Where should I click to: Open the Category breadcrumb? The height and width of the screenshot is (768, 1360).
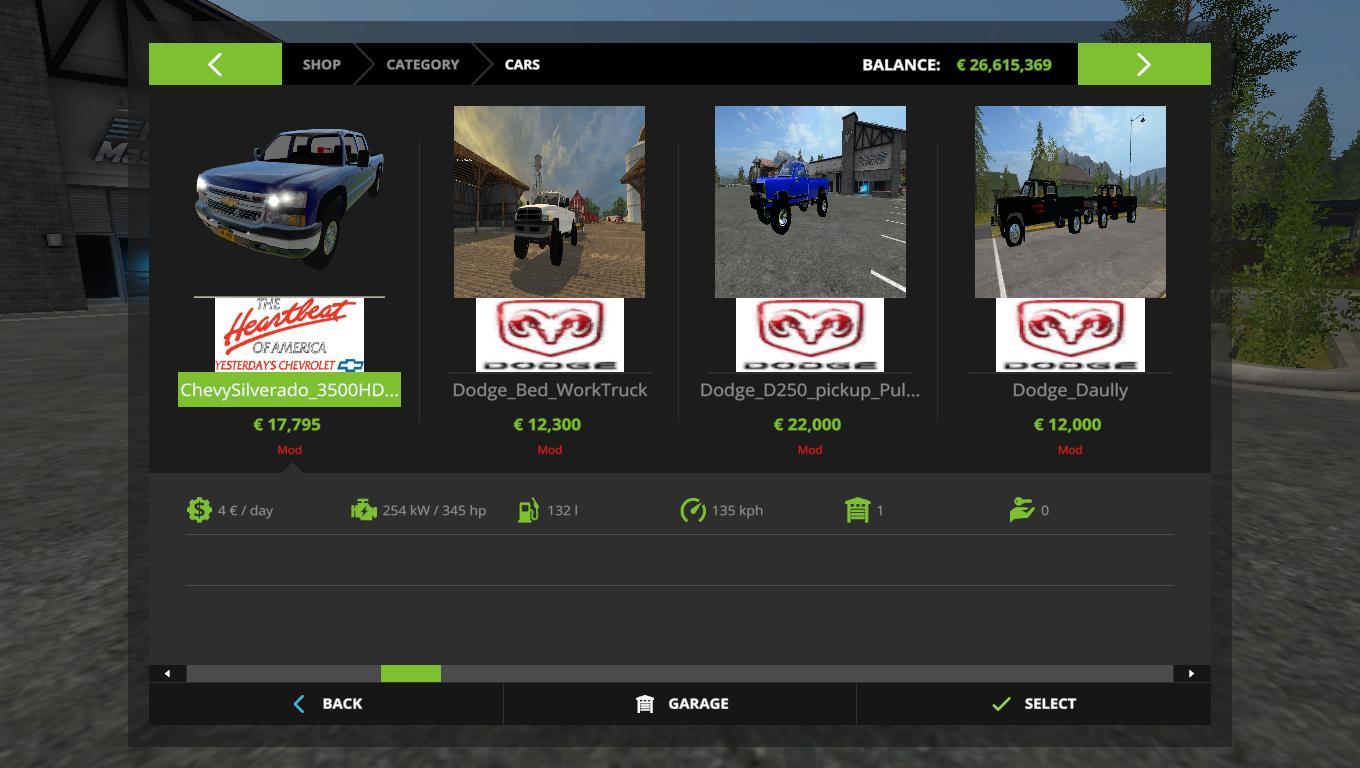click(x=422, y=65)
